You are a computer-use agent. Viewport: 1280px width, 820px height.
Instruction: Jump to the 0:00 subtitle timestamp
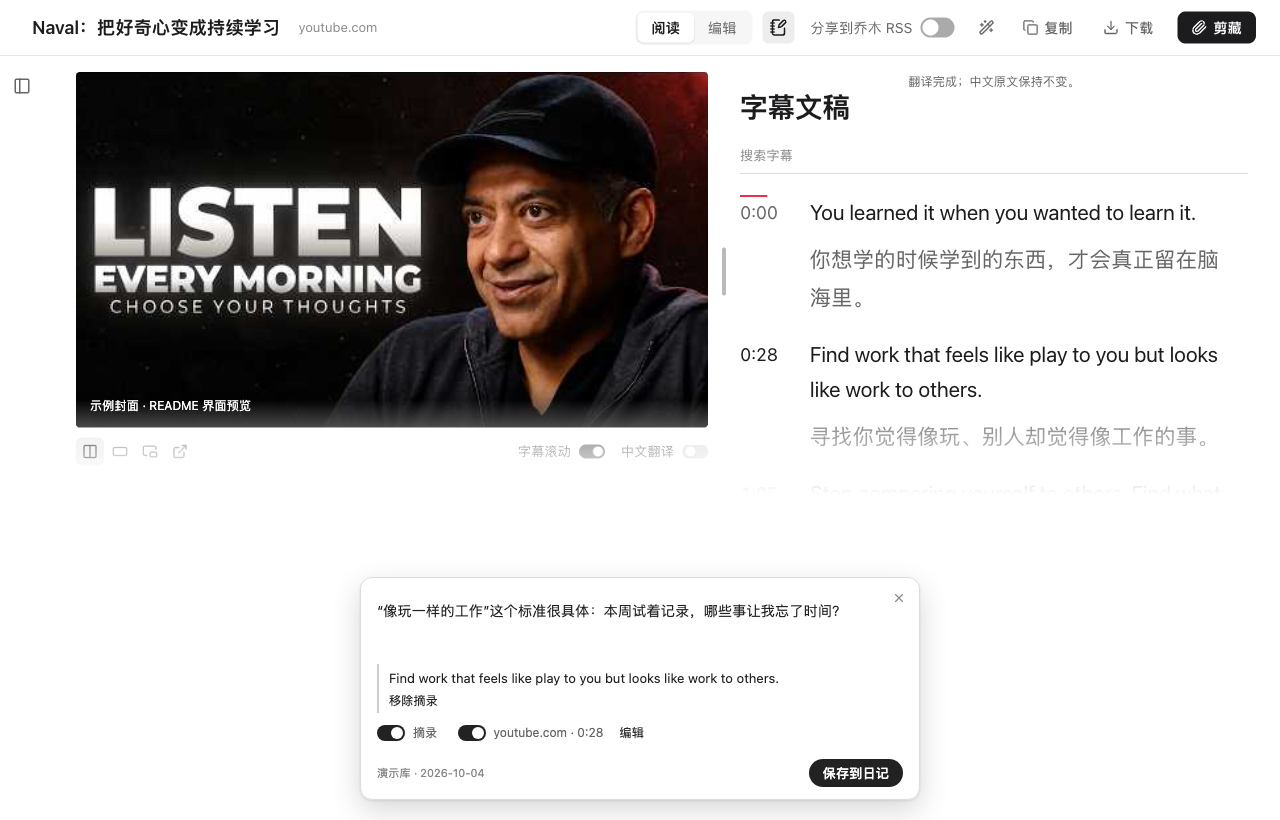pyautogui.click(x=759, y=213)
